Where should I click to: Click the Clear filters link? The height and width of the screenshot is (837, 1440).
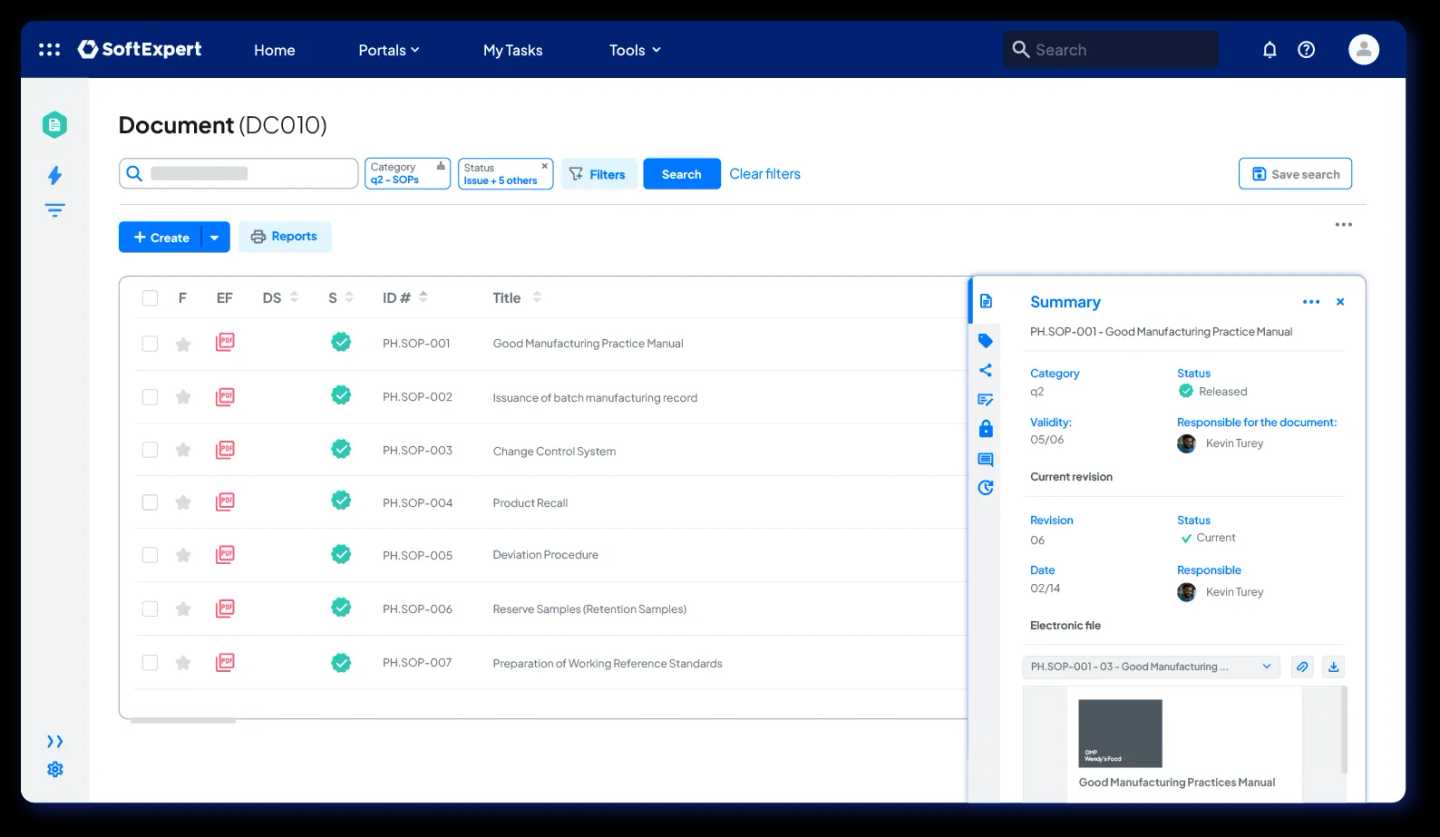[764, 173]
